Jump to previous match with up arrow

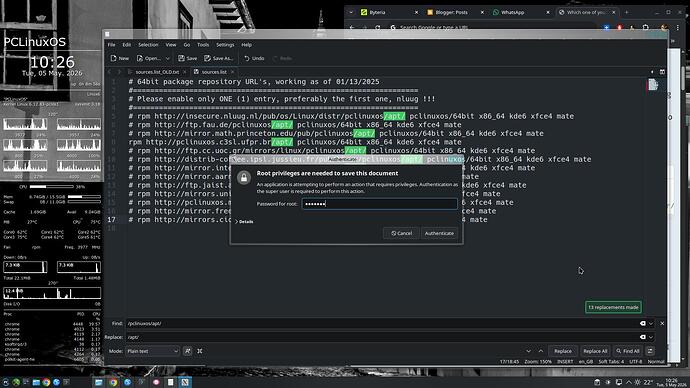[x=541, y=351]
